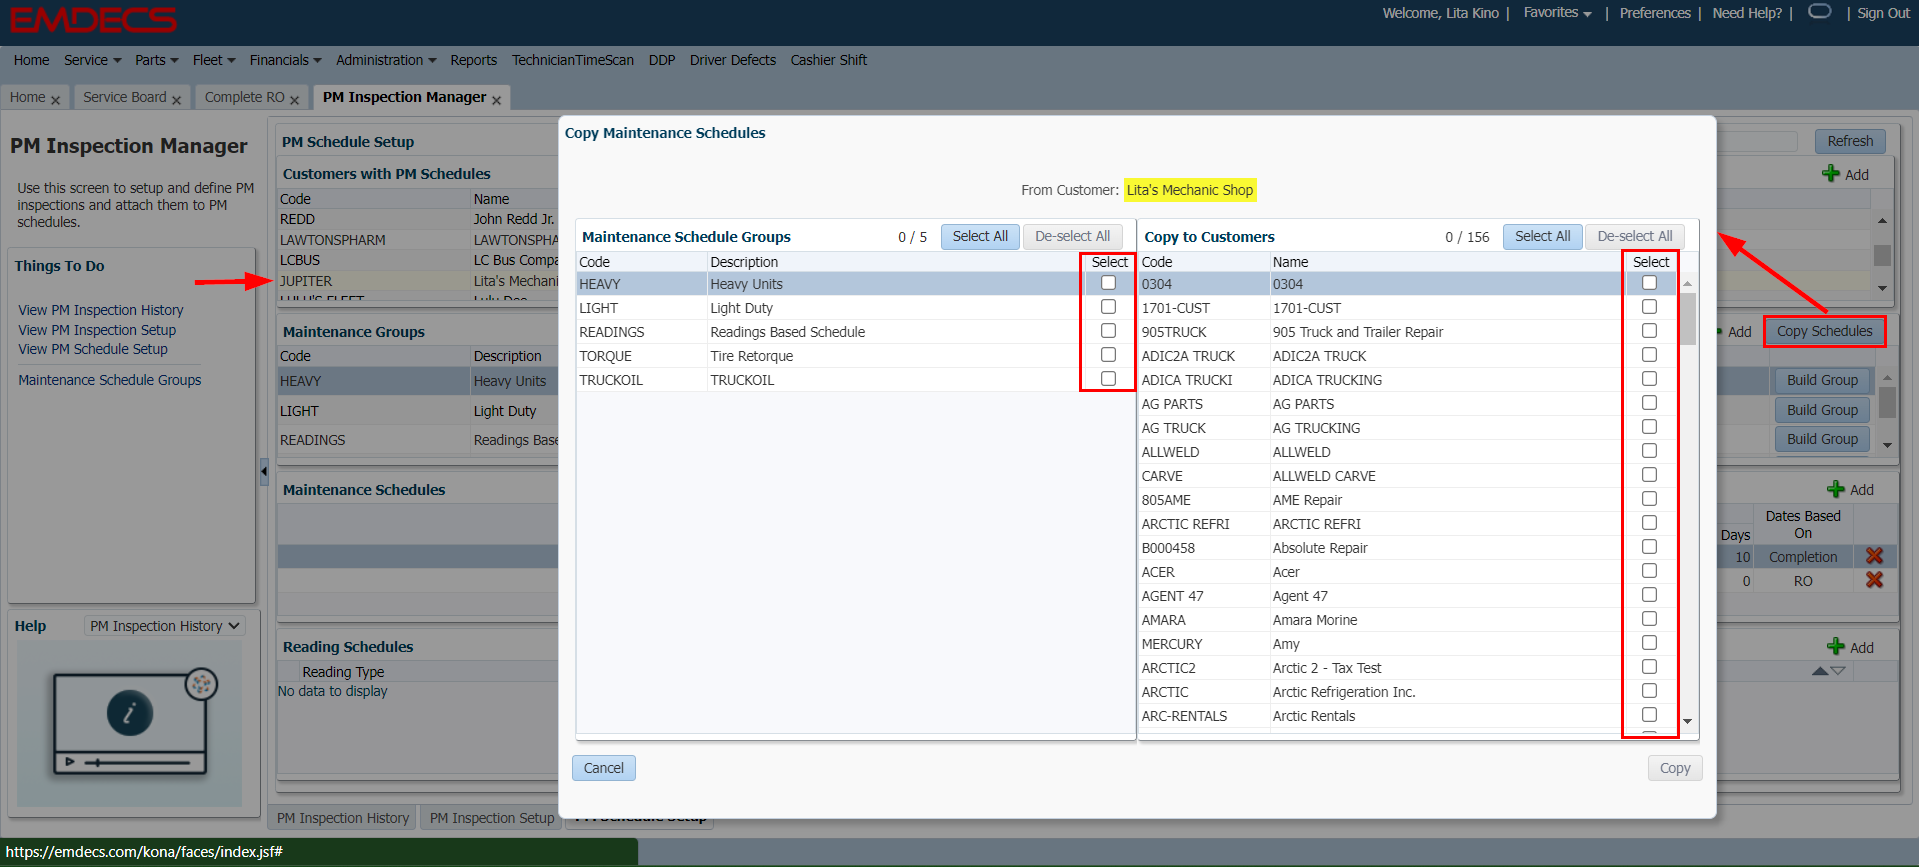Viewport: 1919px width, 867px height.
Task: Check the Absolute Repair customer checkbox
Action: click(x=1649, y=547)
